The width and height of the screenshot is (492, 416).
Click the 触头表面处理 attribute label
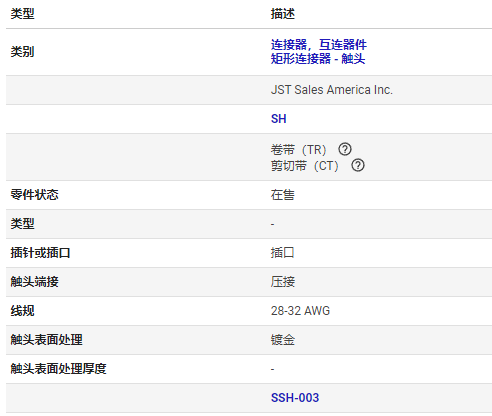pyautogui.click(x=46, y=340)
